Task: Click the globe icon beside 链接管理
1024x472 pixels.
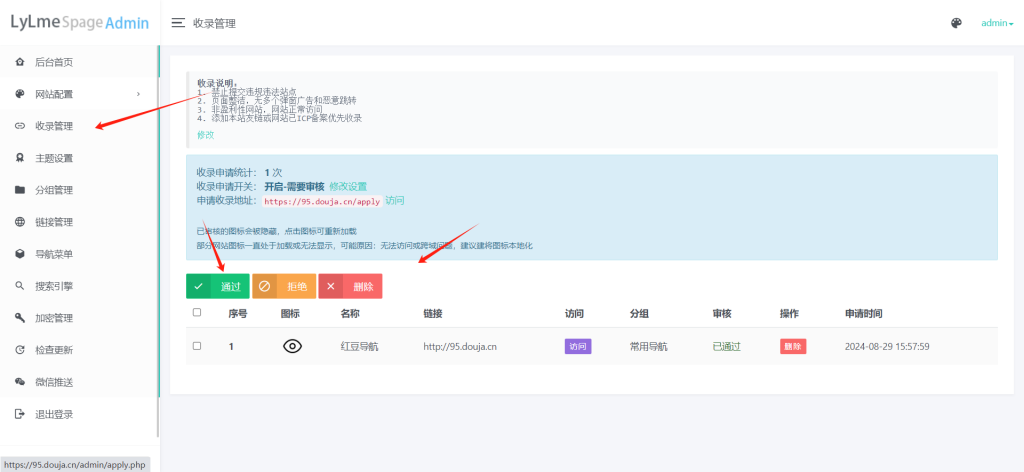Action: click(20, 222)
